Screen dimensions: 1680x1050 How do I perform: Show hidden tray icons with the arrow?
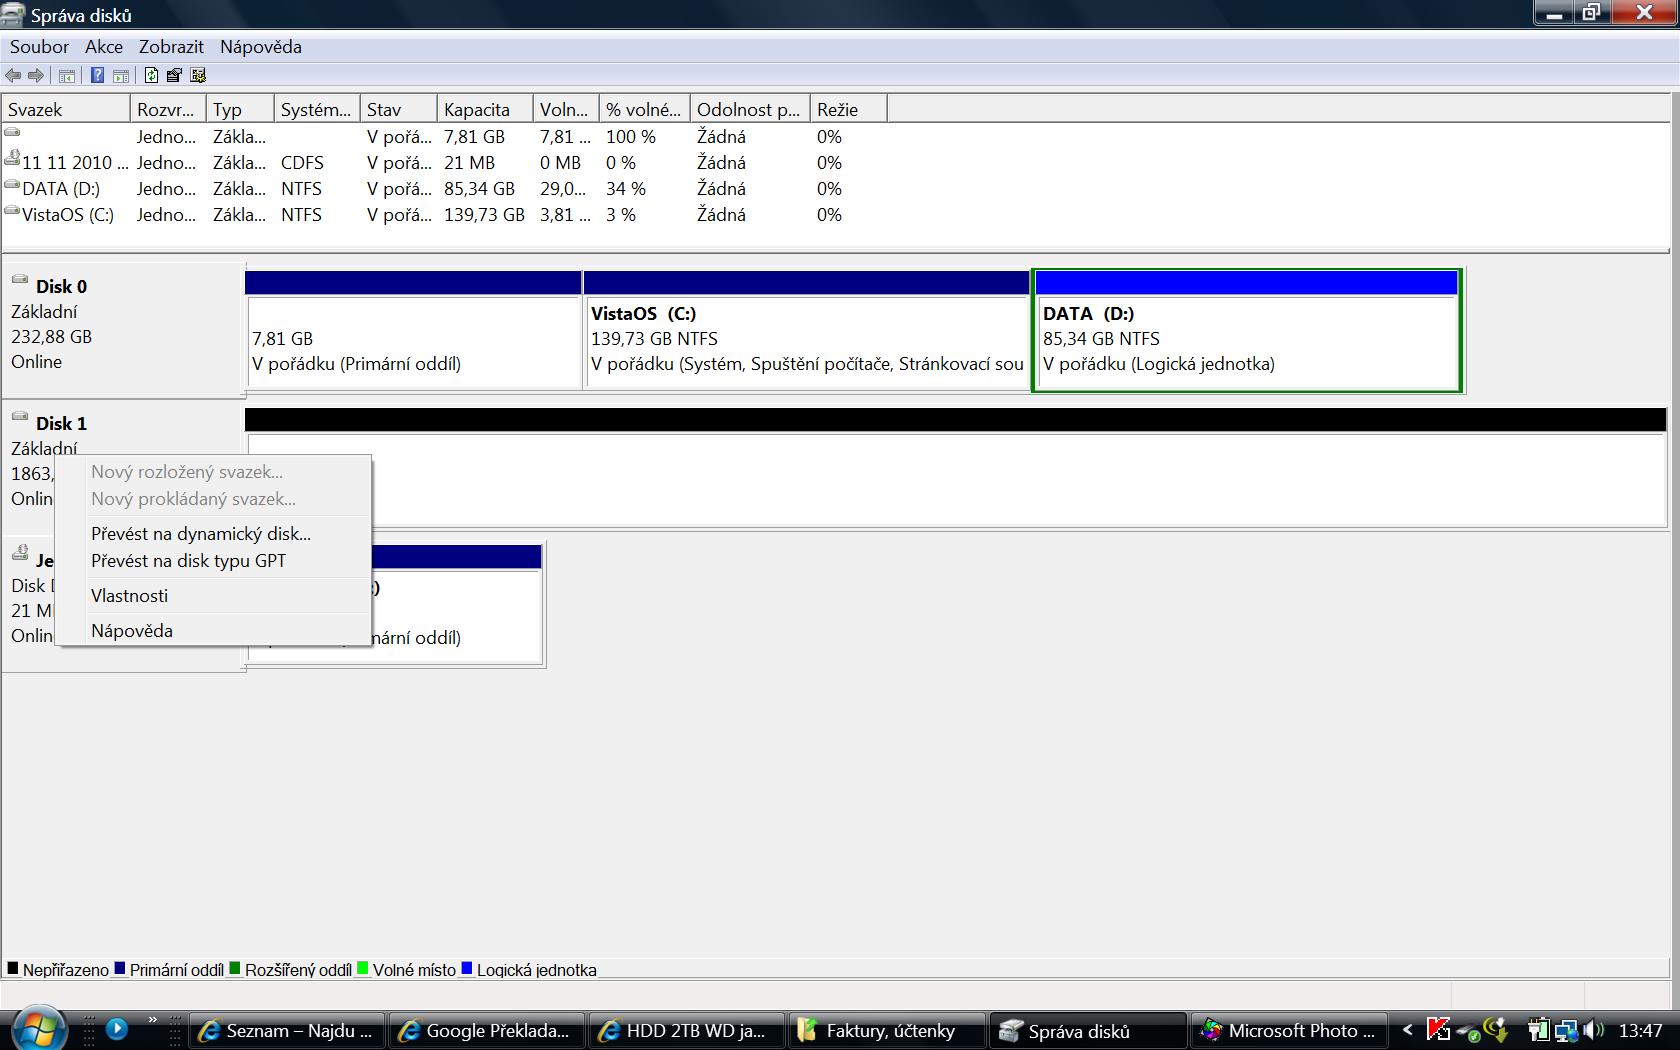point(1407,1029)
